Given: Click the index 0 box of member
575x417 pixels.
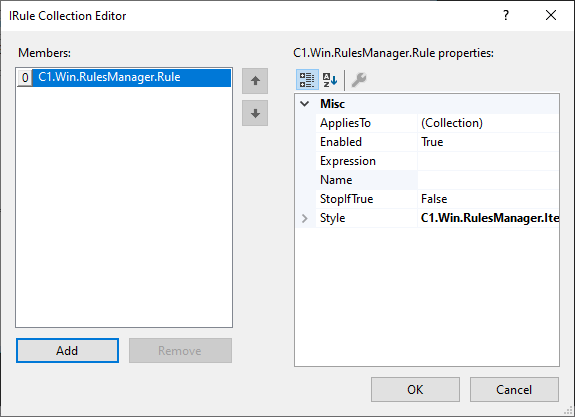Looking at the screenshot, I should pos(25,78).
